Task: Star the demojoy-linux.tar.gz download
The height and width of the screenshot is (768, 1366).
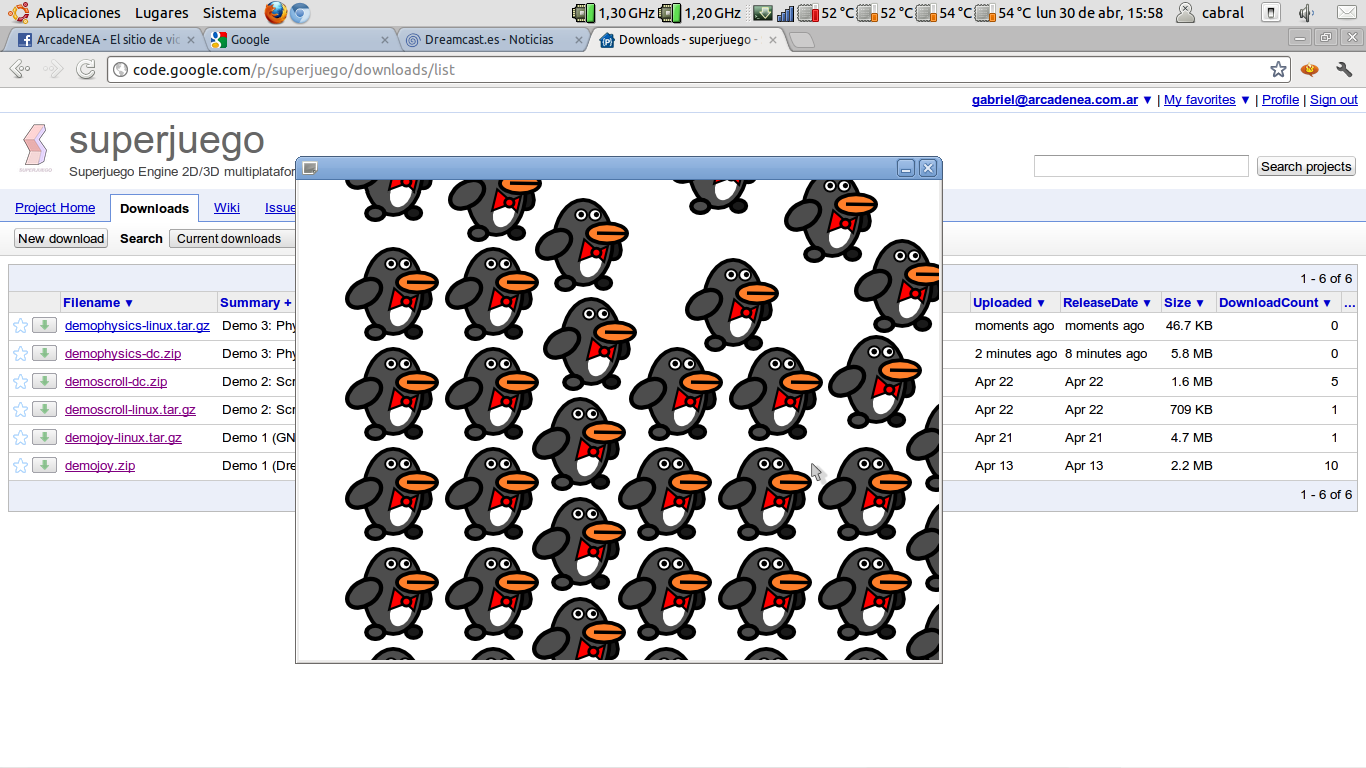Action: tap(20, 438)
